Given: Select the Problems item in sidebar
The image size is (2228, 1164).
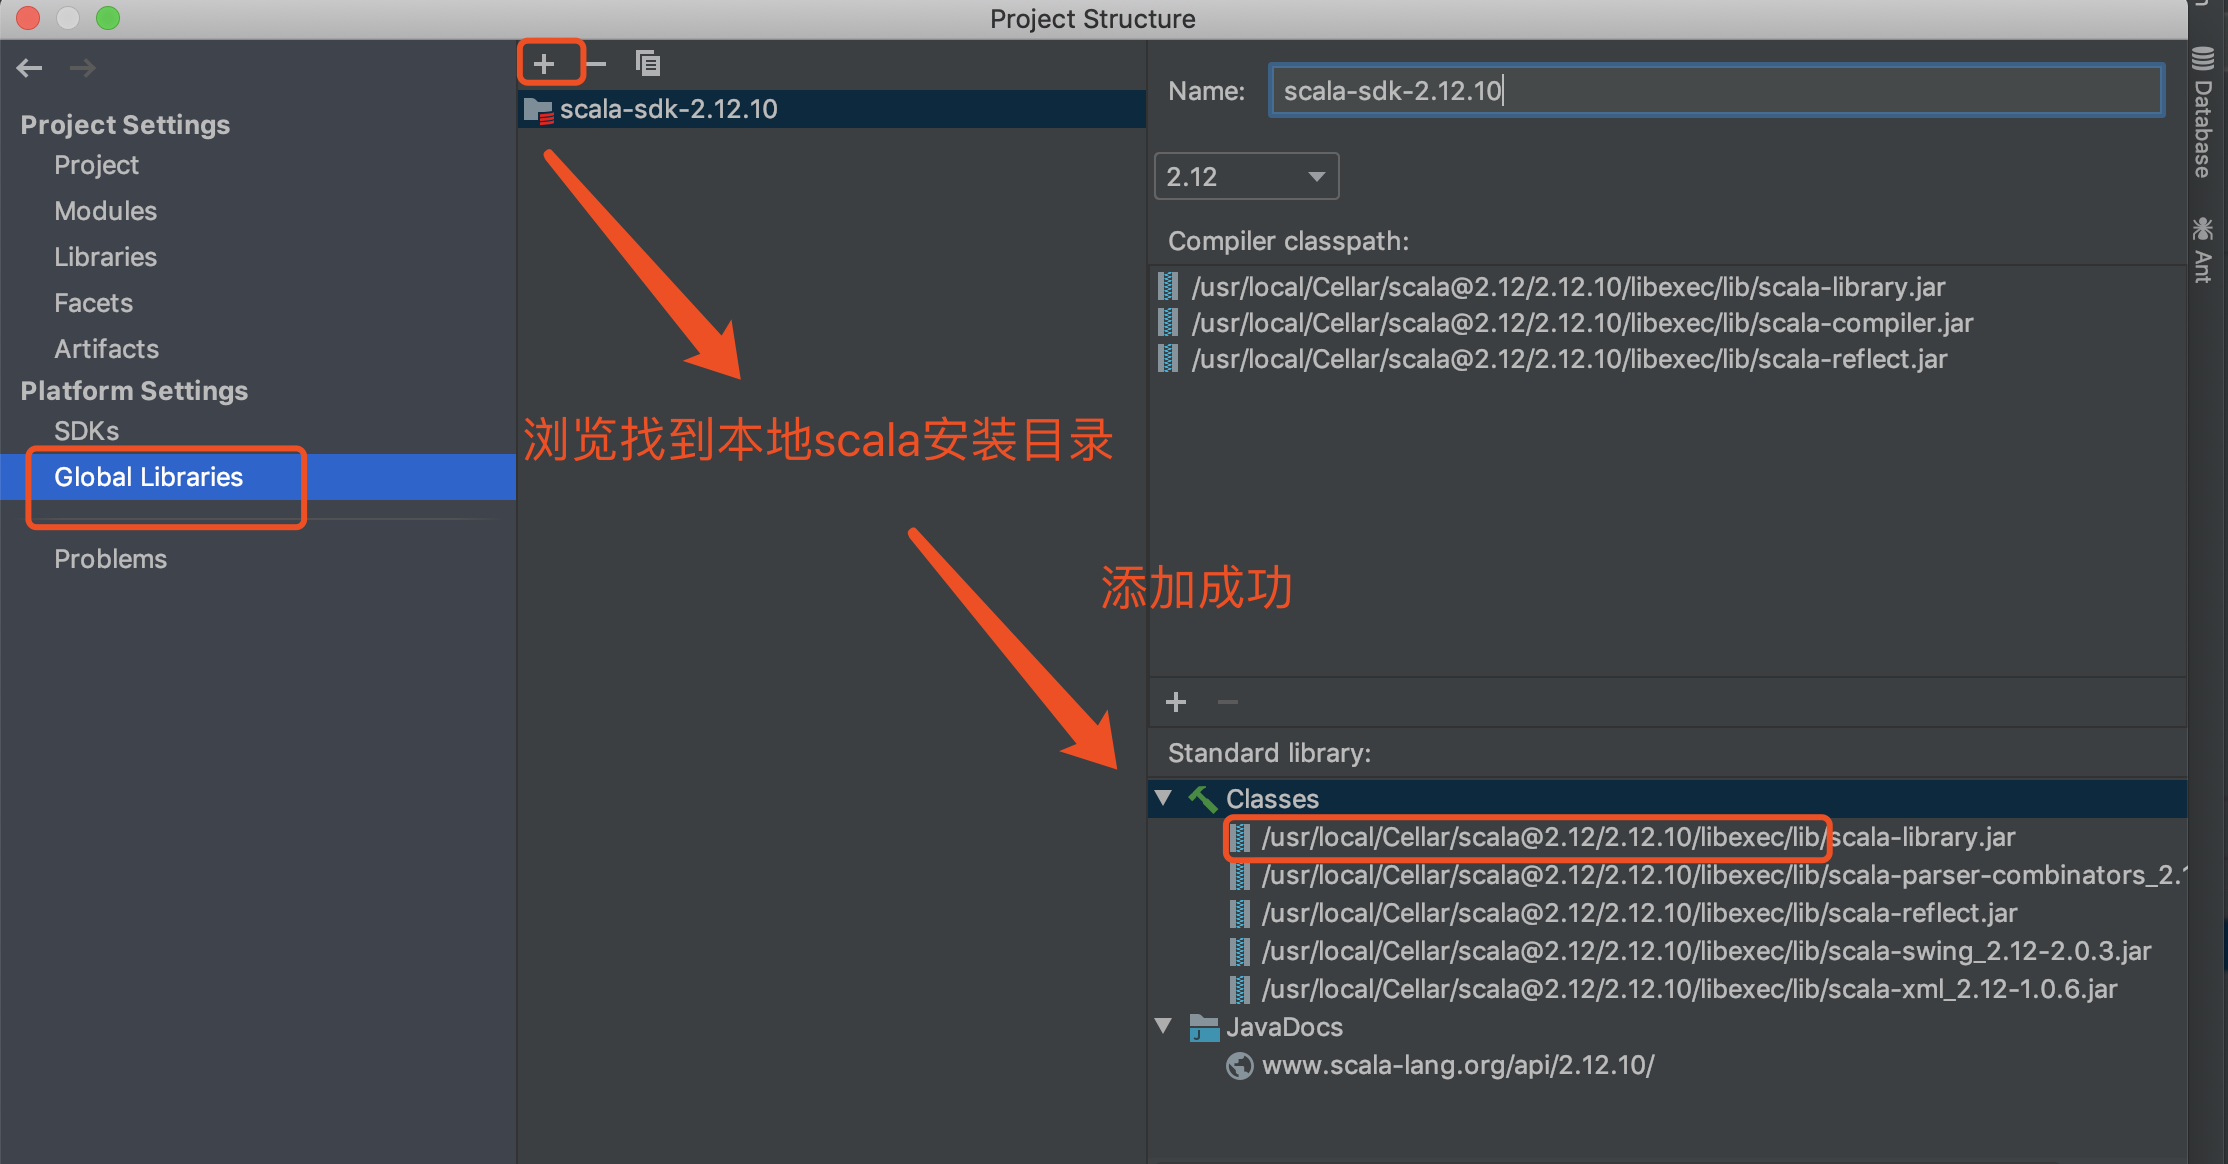Looking at the screenshot, I should click(x=110, y=559).
